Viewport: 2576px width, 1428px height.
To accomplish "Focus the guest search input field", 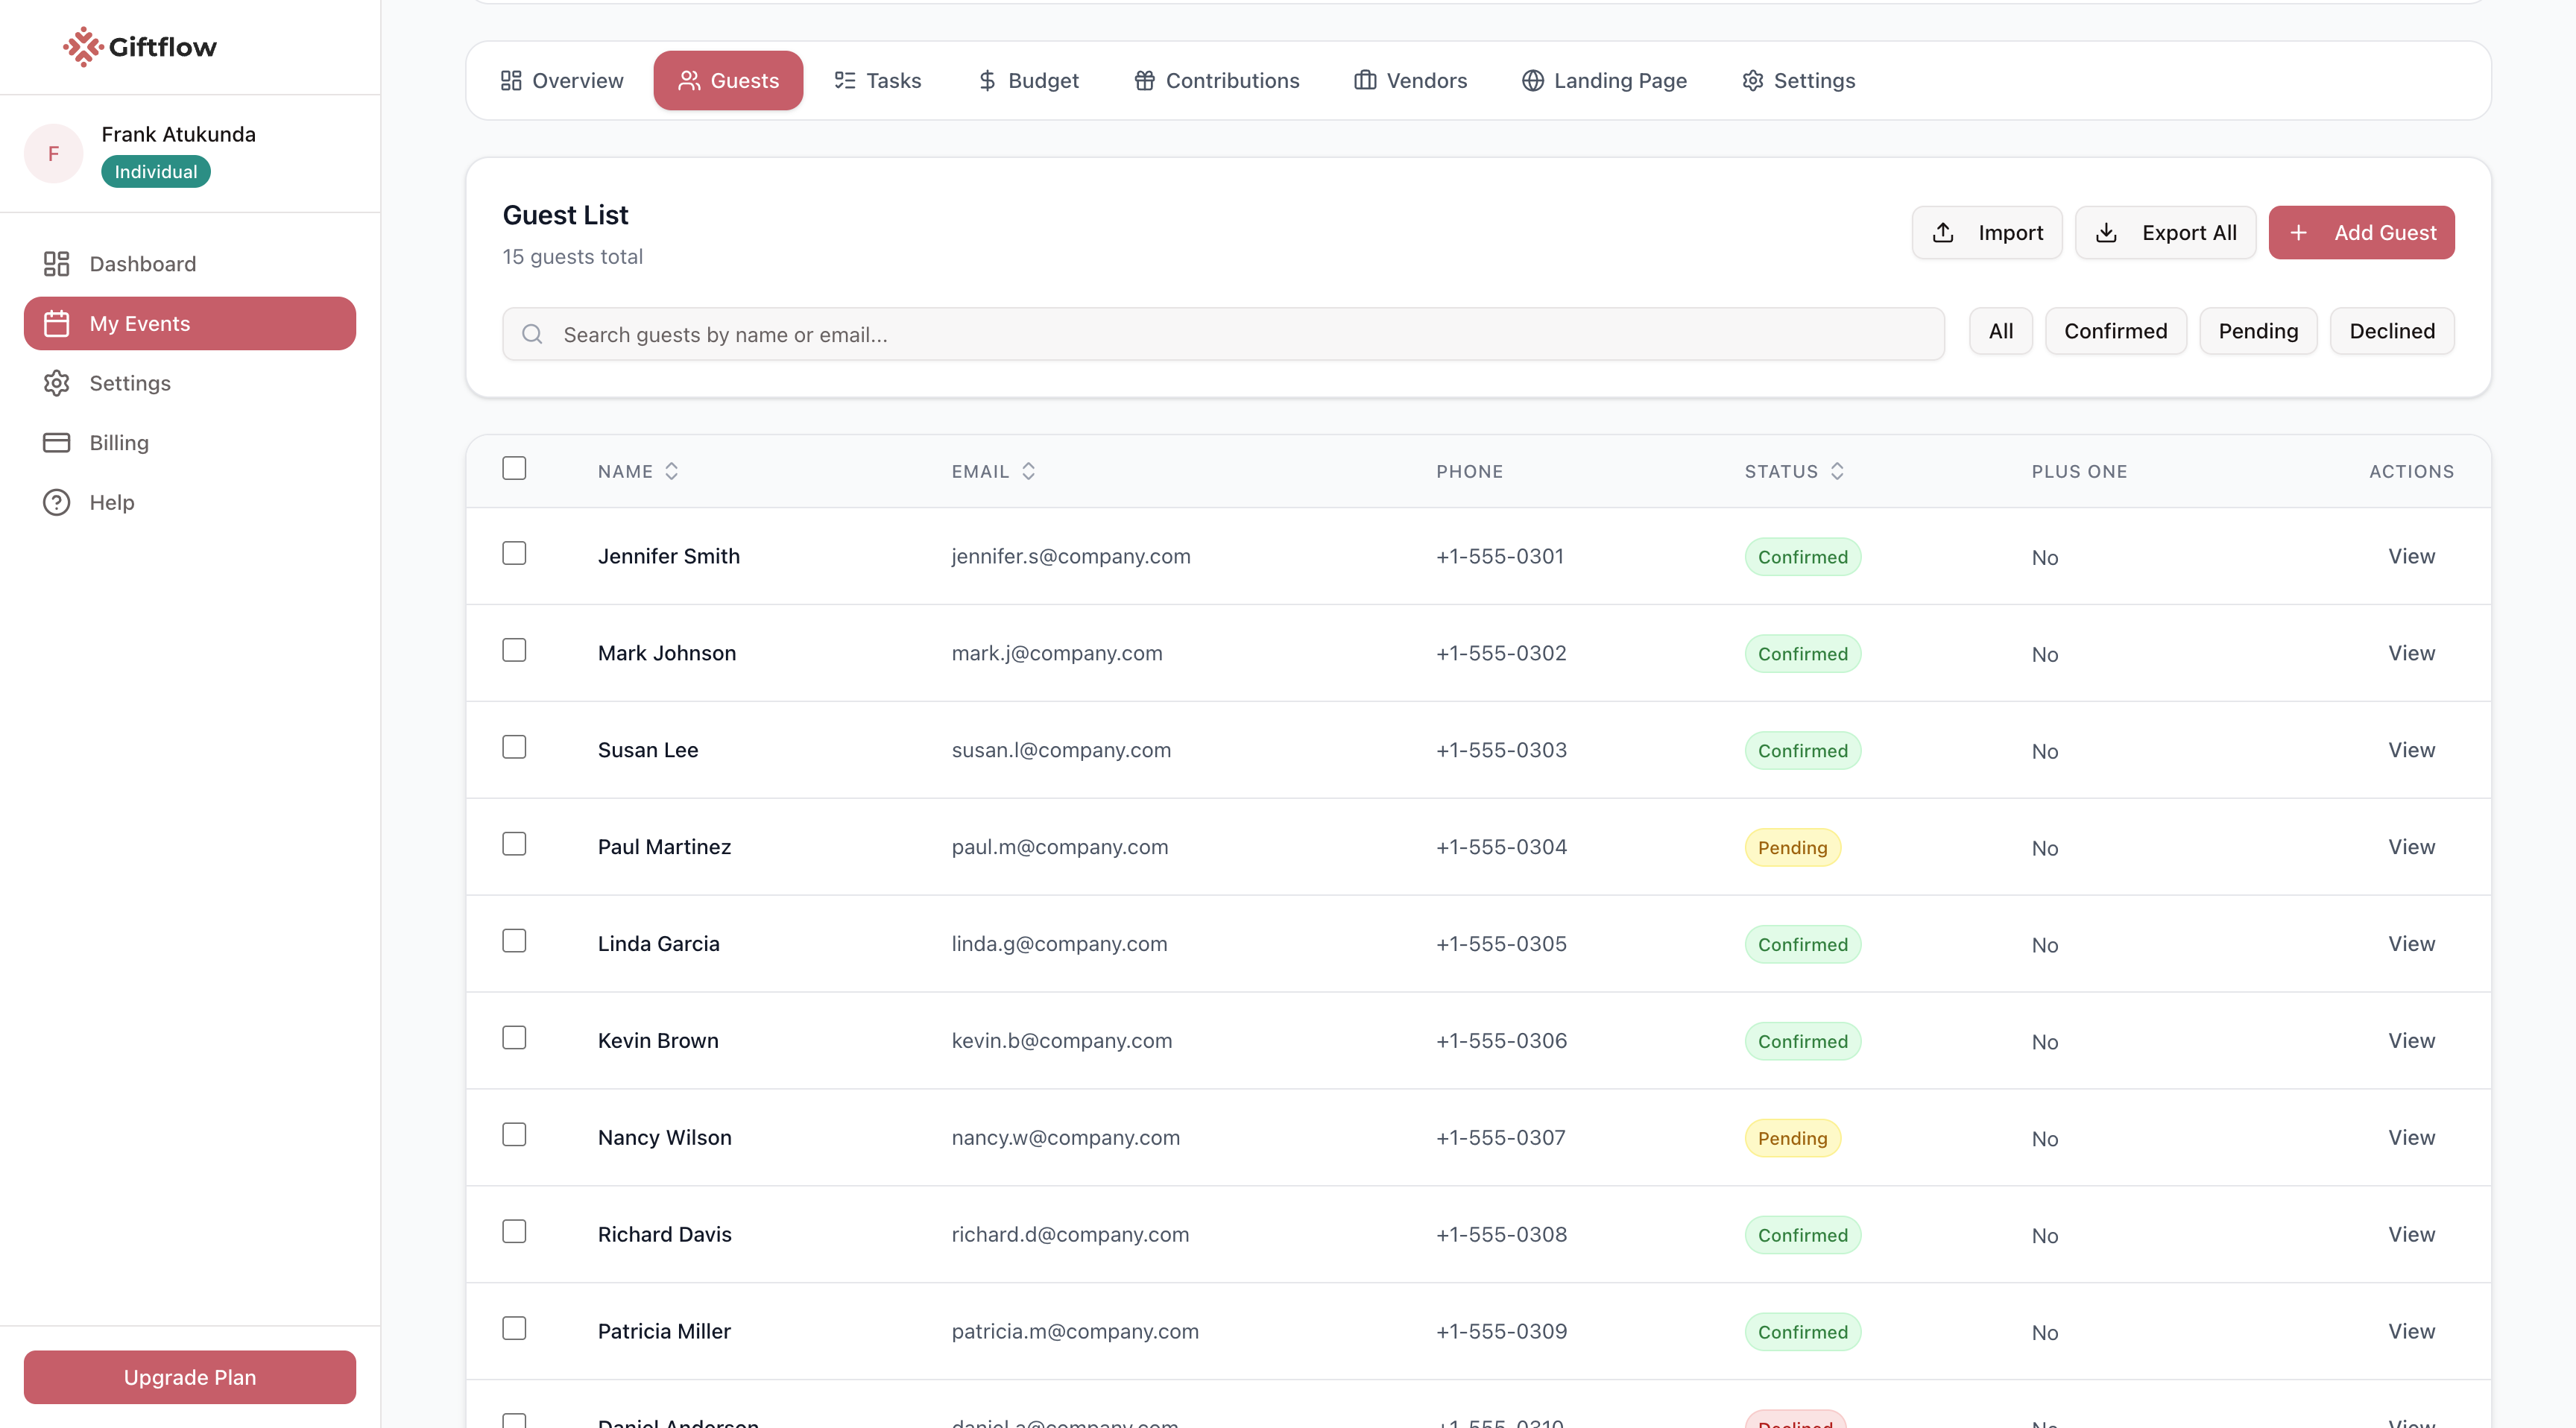I will [1240, 334].
